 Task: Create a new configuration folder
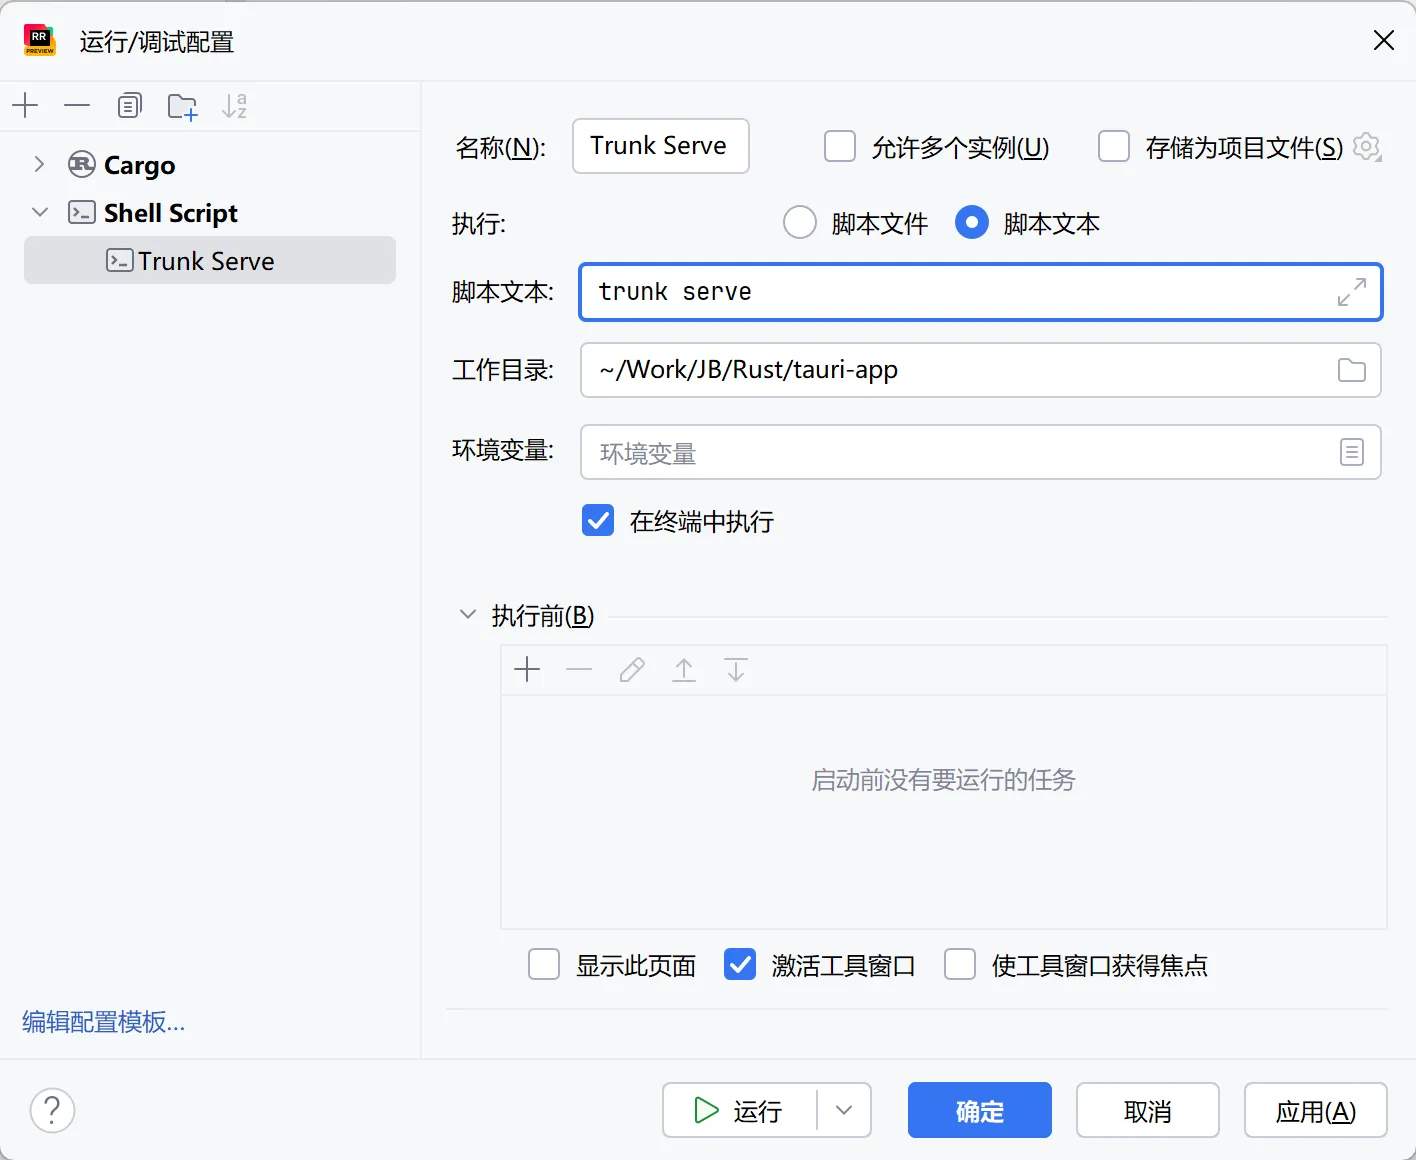(x=182, y=106)
